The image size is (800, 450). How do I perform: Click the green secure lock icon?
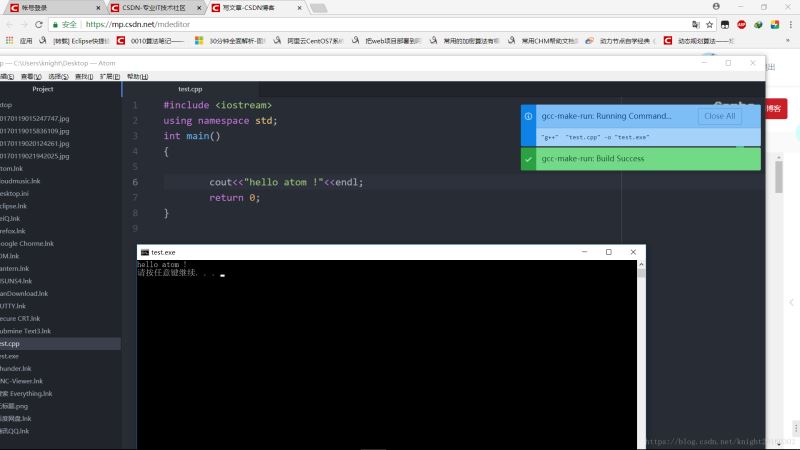coord(55,24)
